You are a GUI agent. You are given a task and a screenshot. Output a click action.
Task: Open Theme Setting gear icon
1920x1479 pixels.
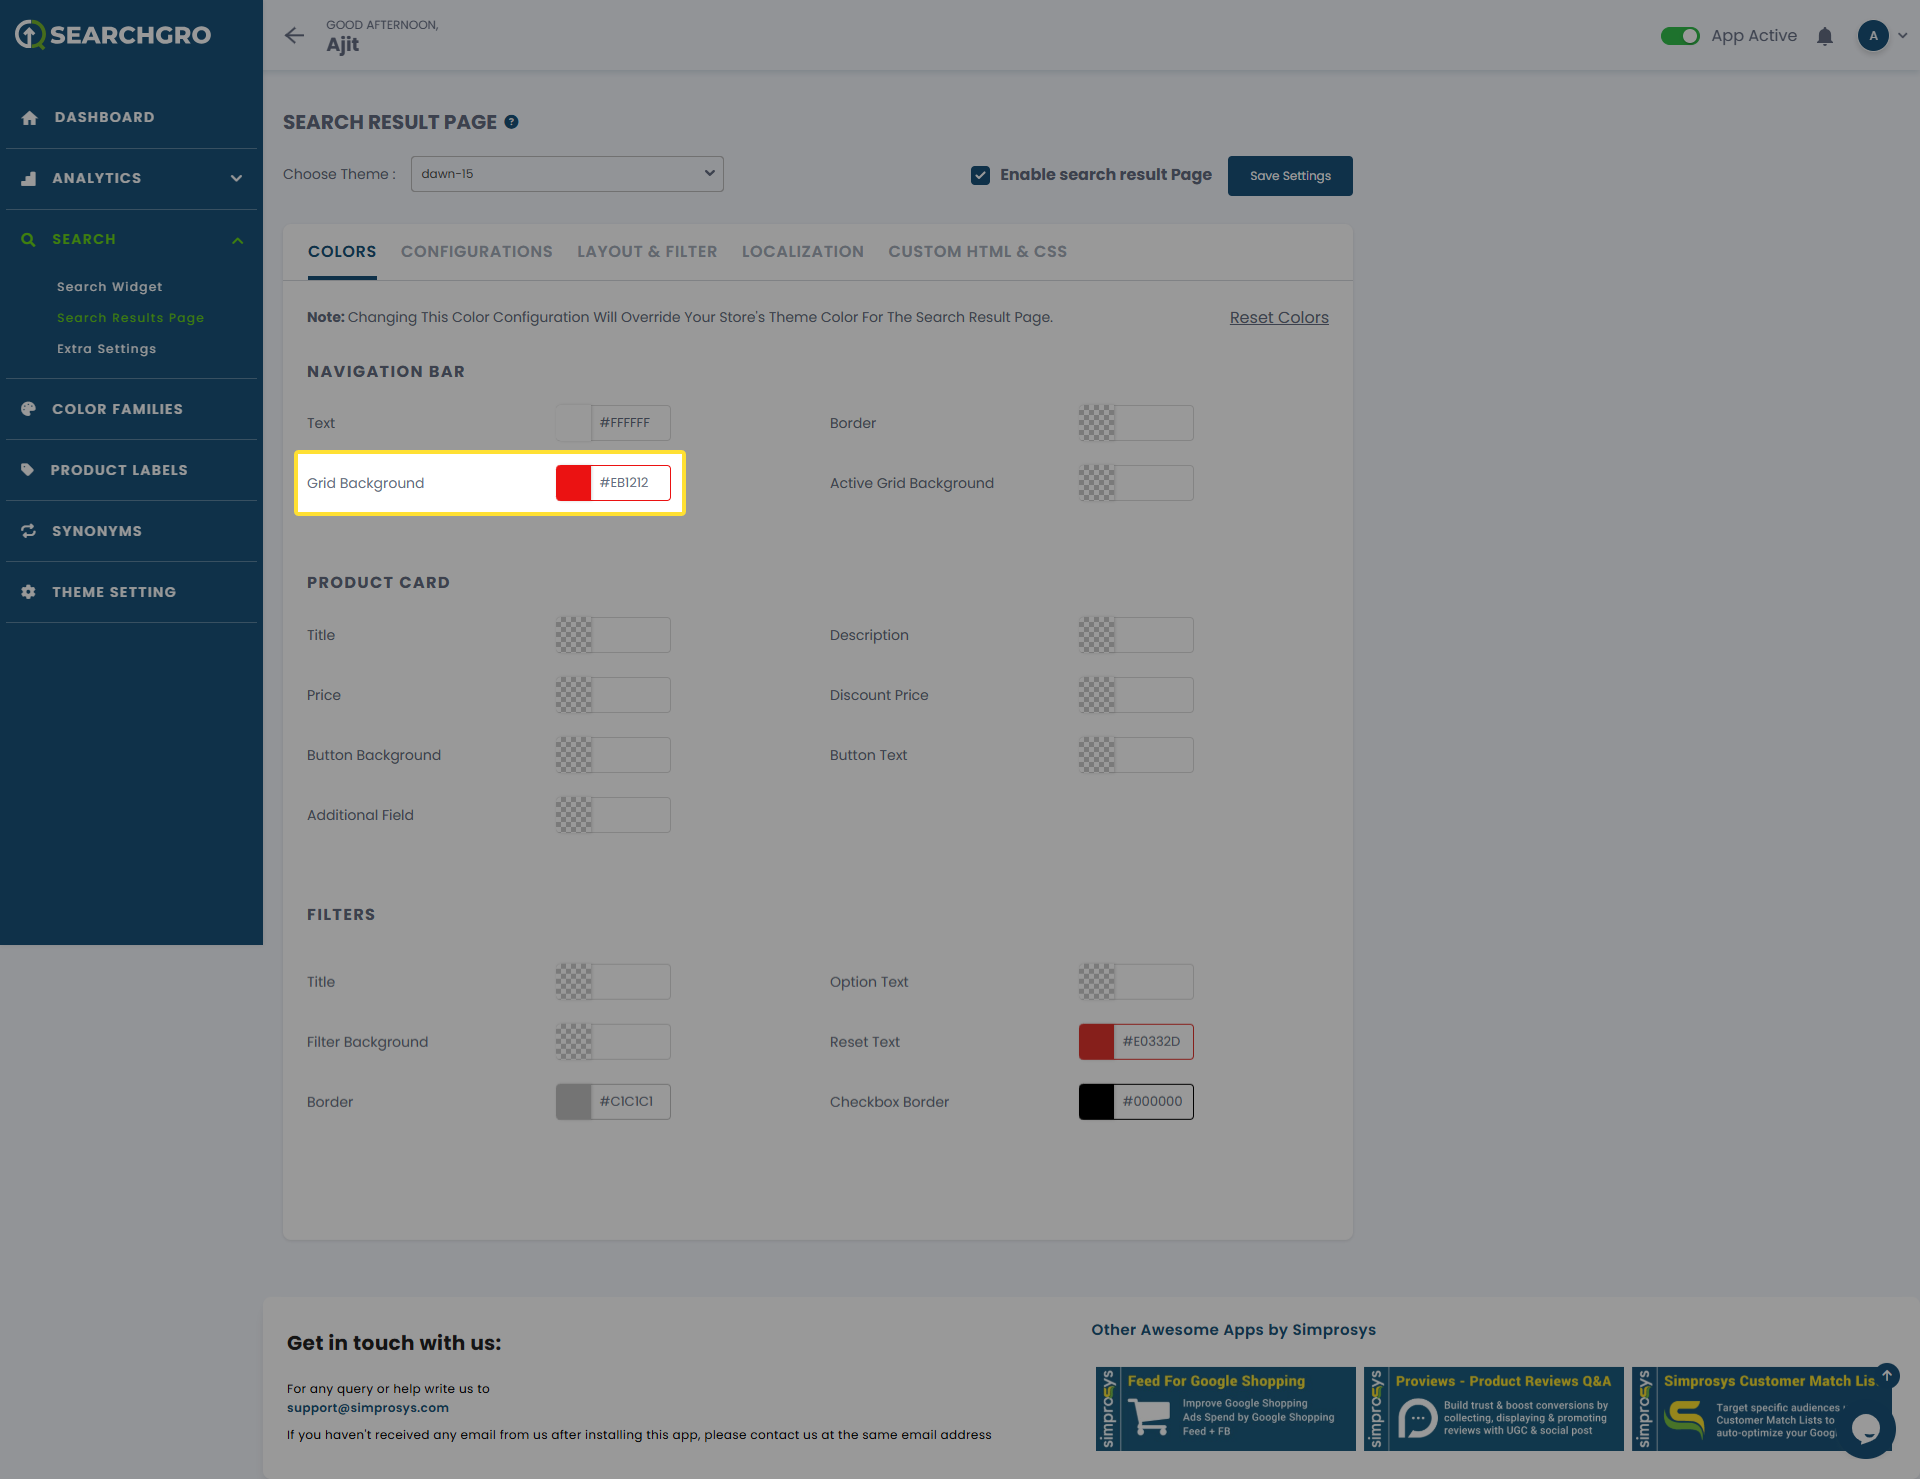28,592
